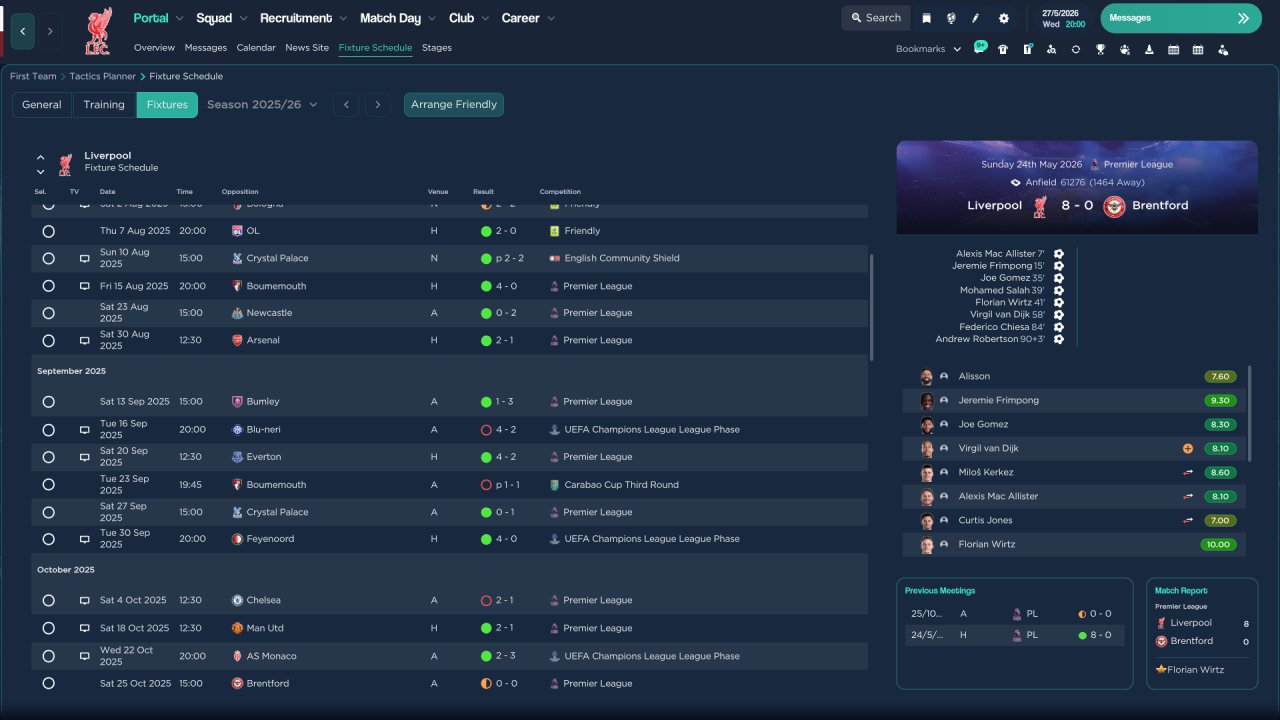The image size is (1280, 720).
Task: Click the 9+ notifications chat icon
Action: click(x=980, y=48)
